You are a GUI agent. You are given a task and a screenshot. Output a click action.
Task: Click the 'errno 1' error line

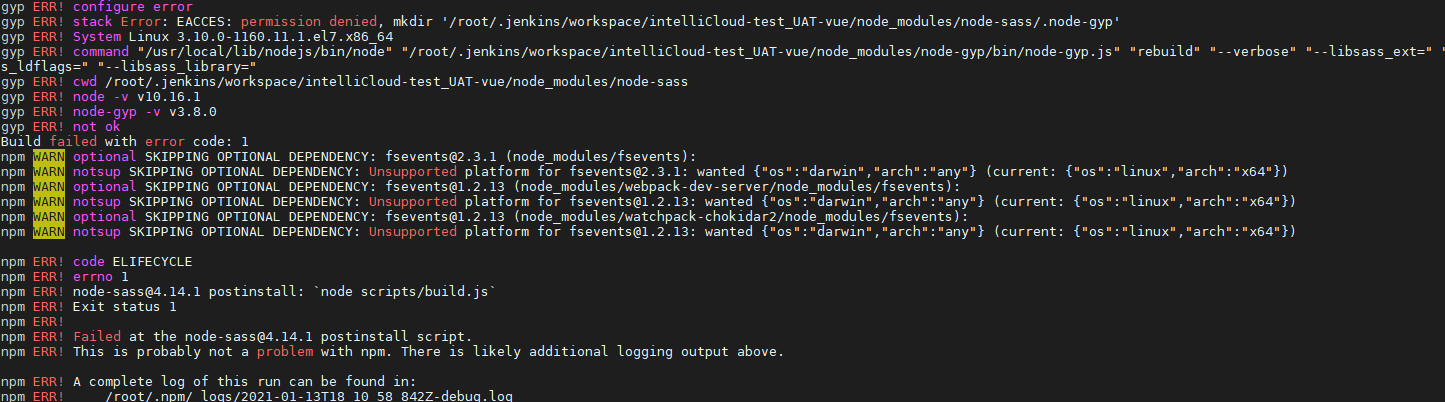100,277
